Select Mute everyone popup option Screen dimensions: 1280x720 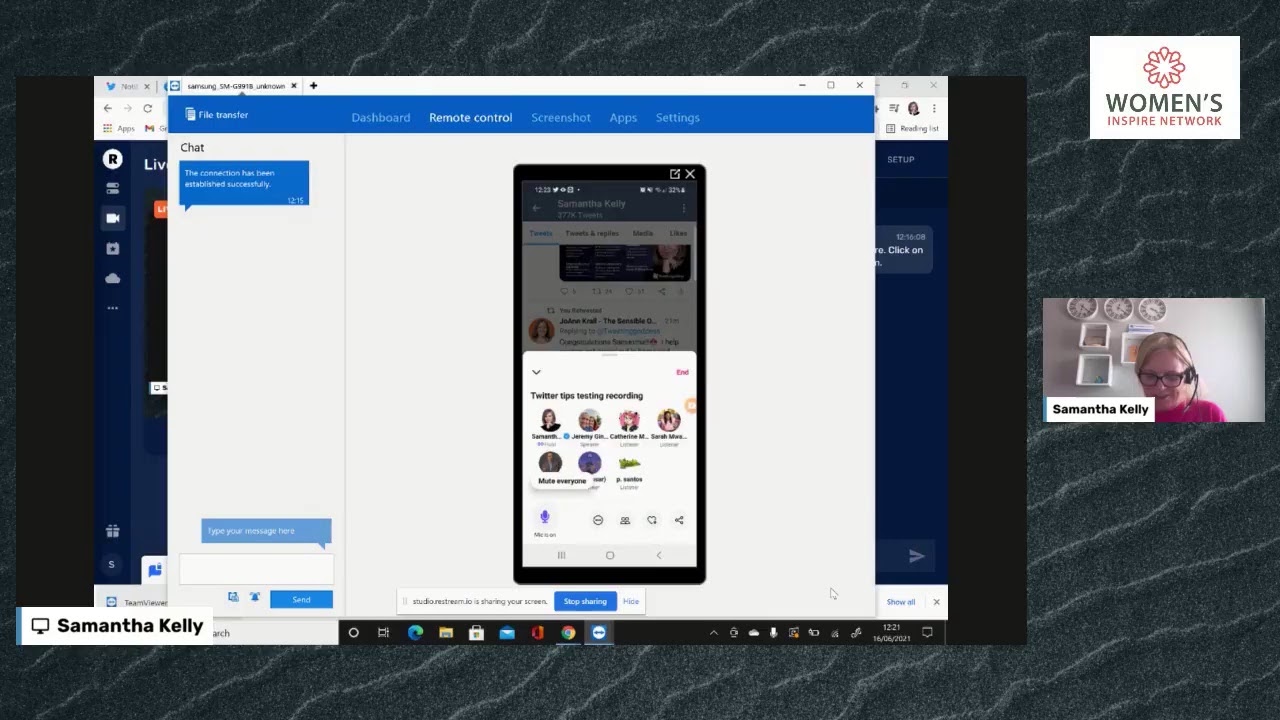pyautogui.click(x=562, y=481)
